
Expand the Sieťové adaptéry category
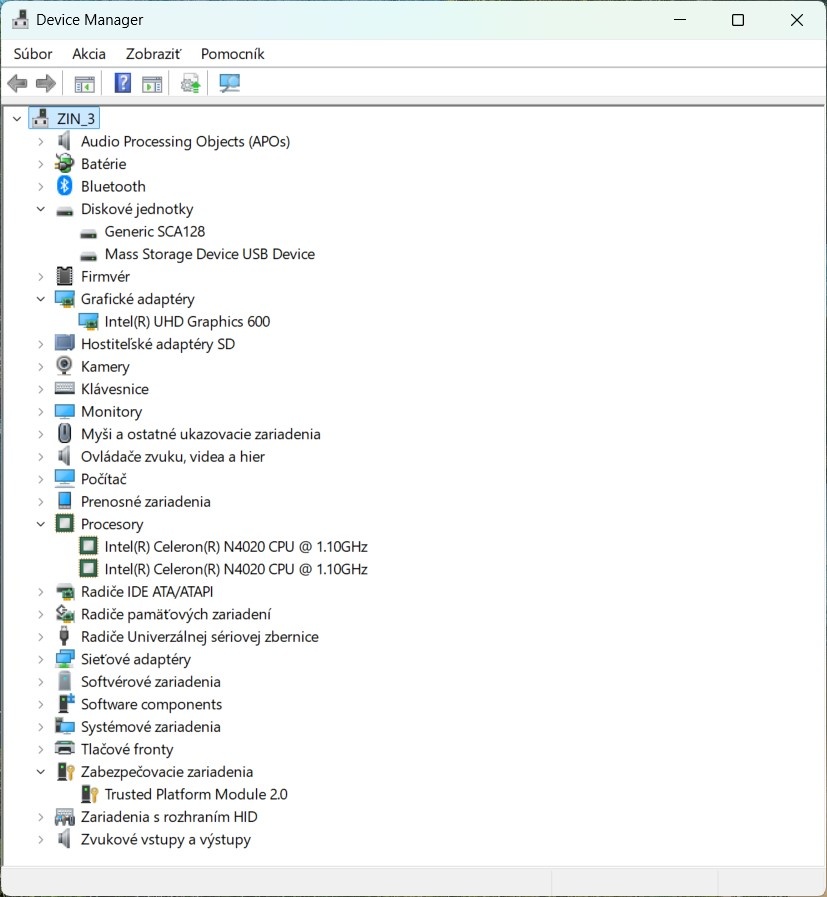point(41,659)
